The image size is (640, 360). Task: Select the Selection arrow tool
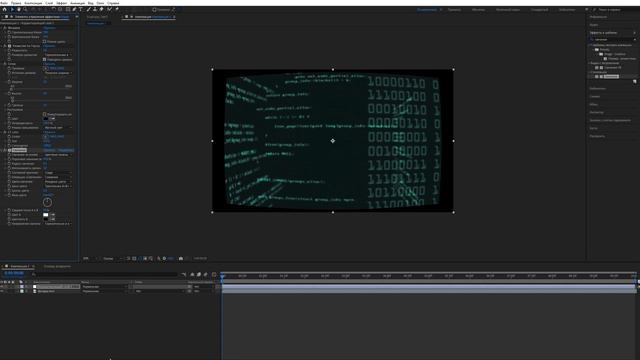coord(12,9)
